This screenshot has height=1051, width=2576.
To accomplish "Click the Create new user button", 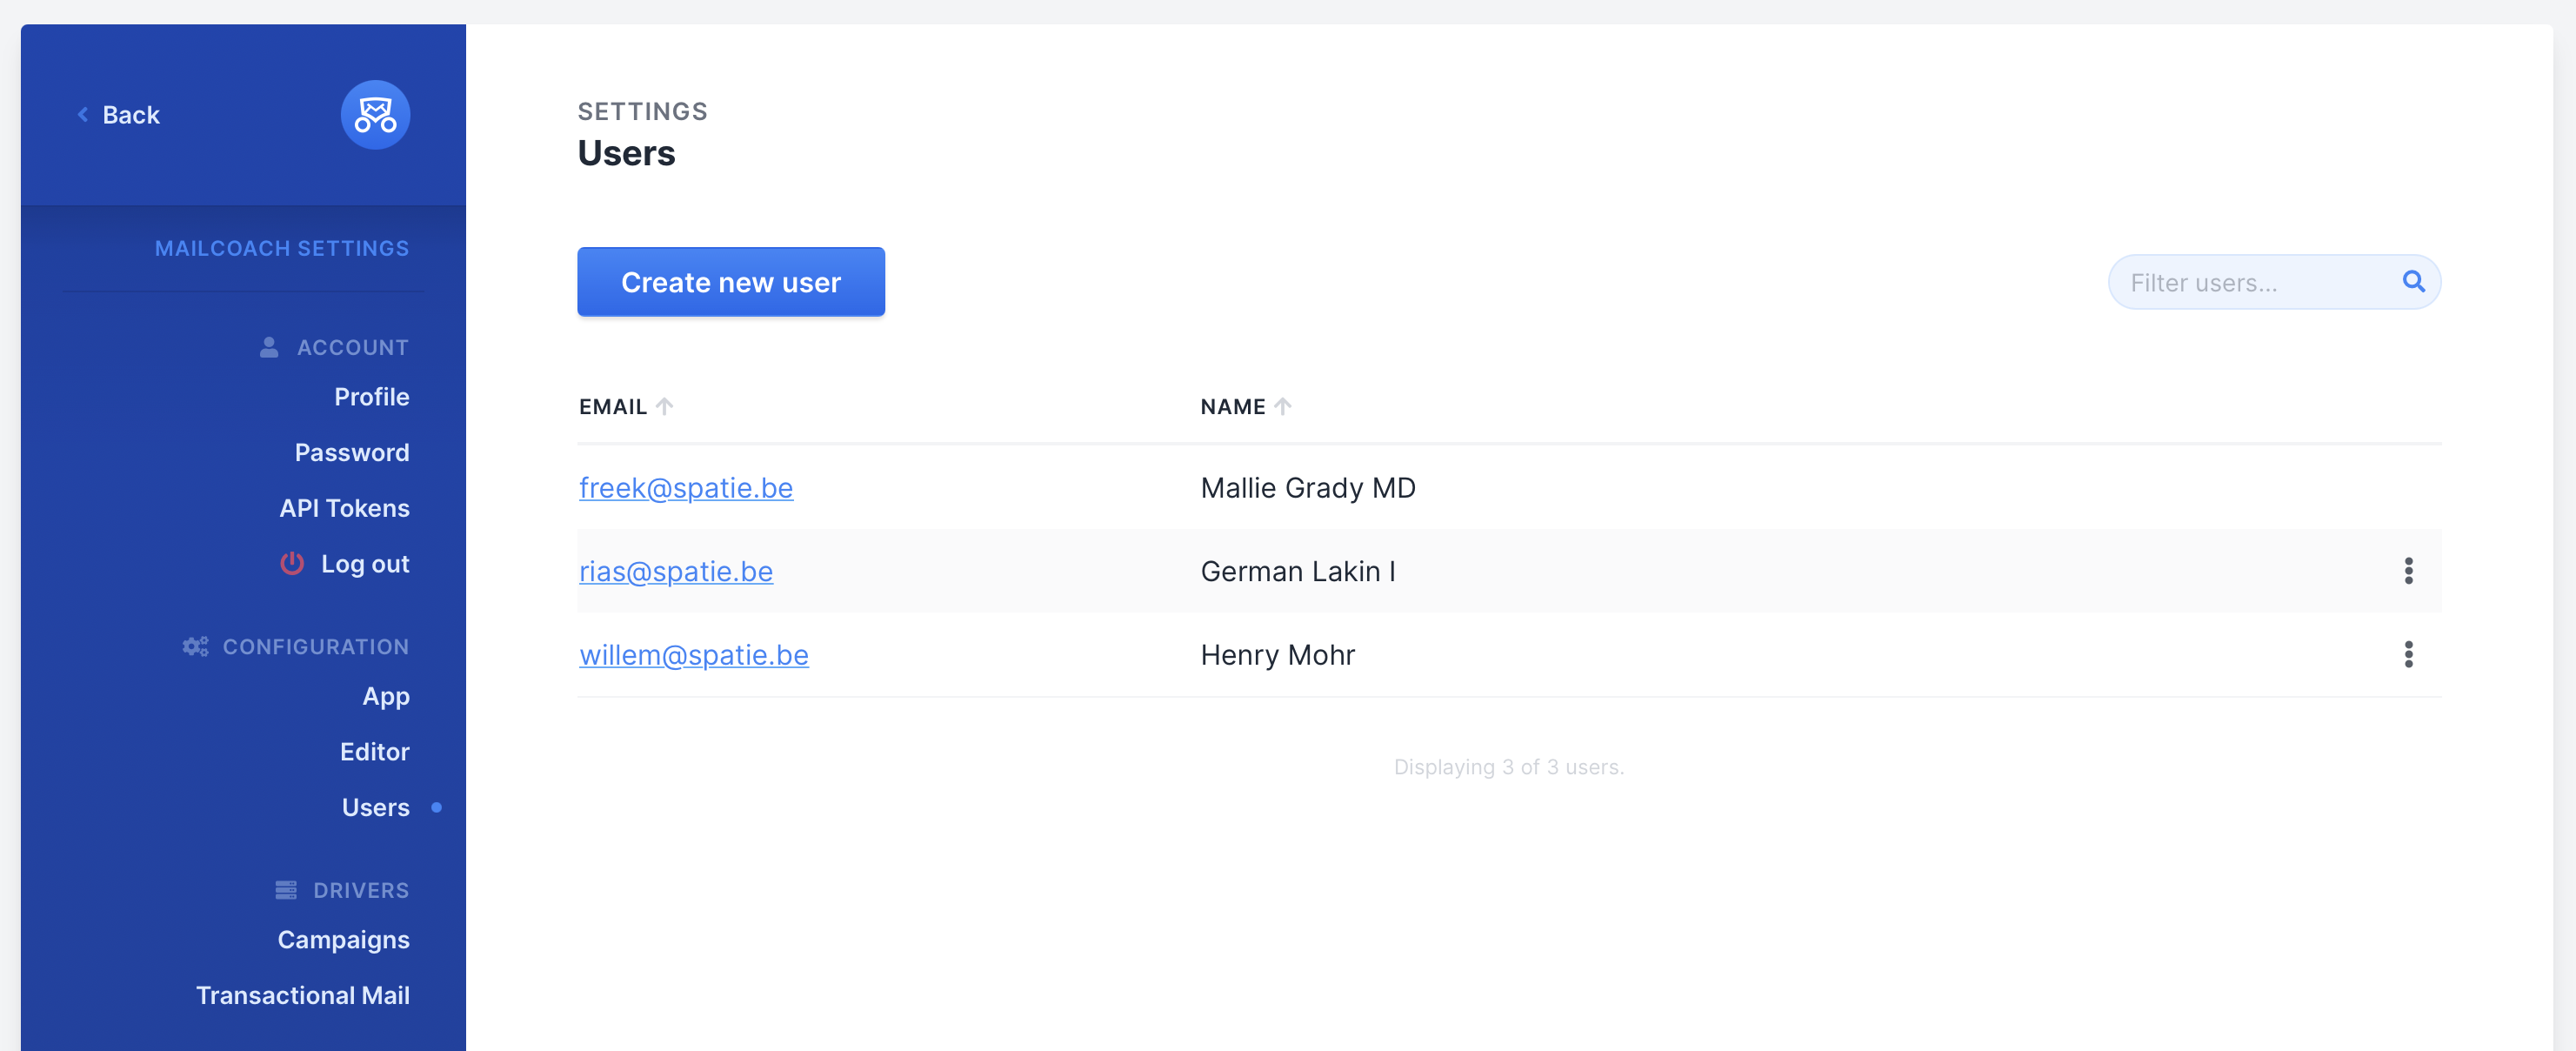I will click(x=731, y=282).
